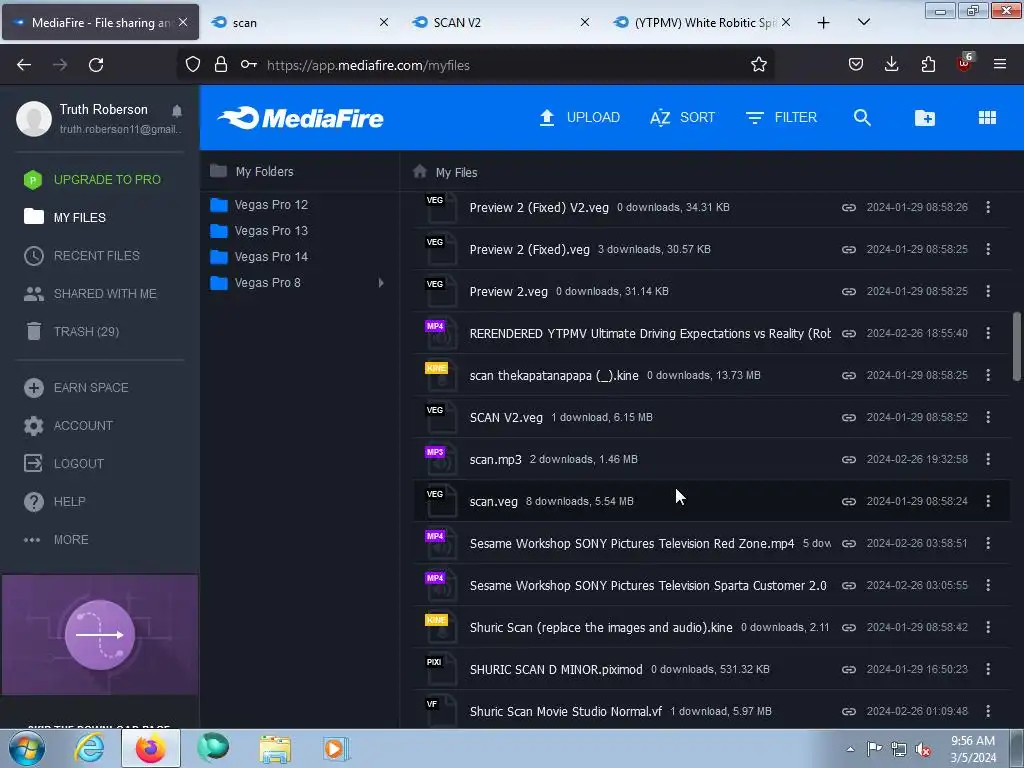Image resolution: width=1024 pixels, height=768 pixels.
Task: Open Windows Explorer from taskbar
Action: 275,749
